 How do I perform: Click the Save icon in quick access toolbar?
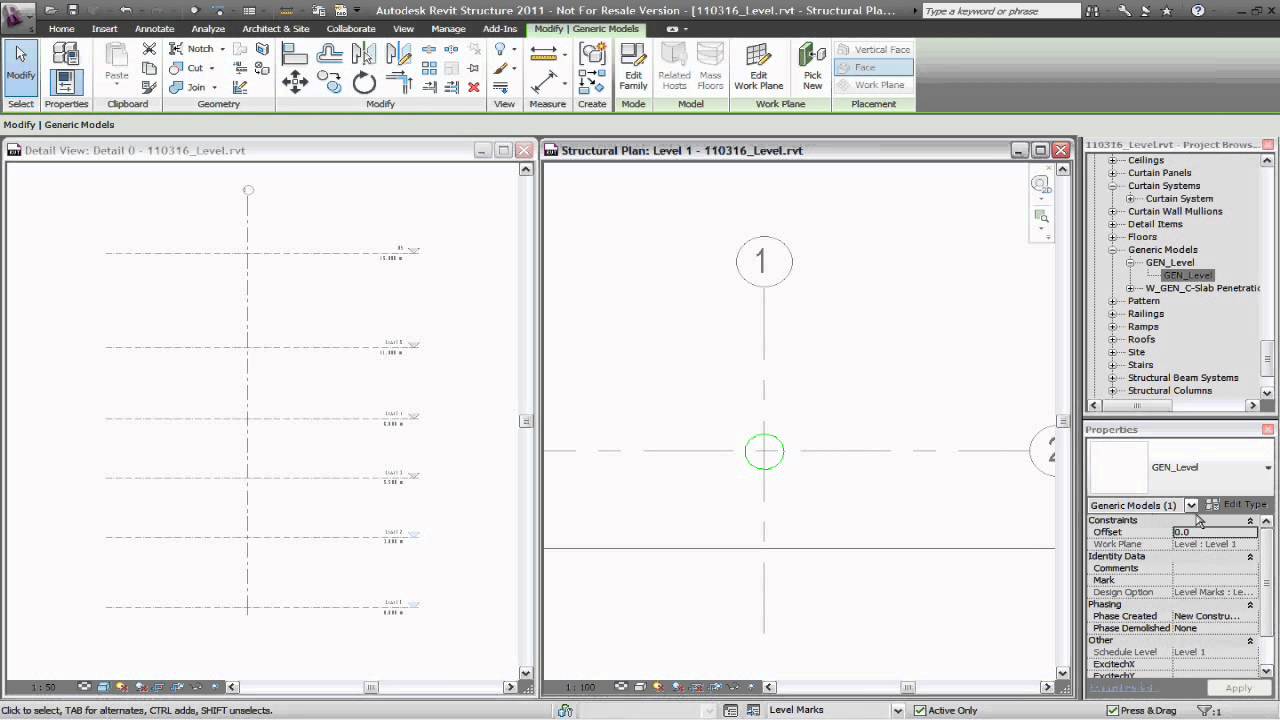(72, 11)
